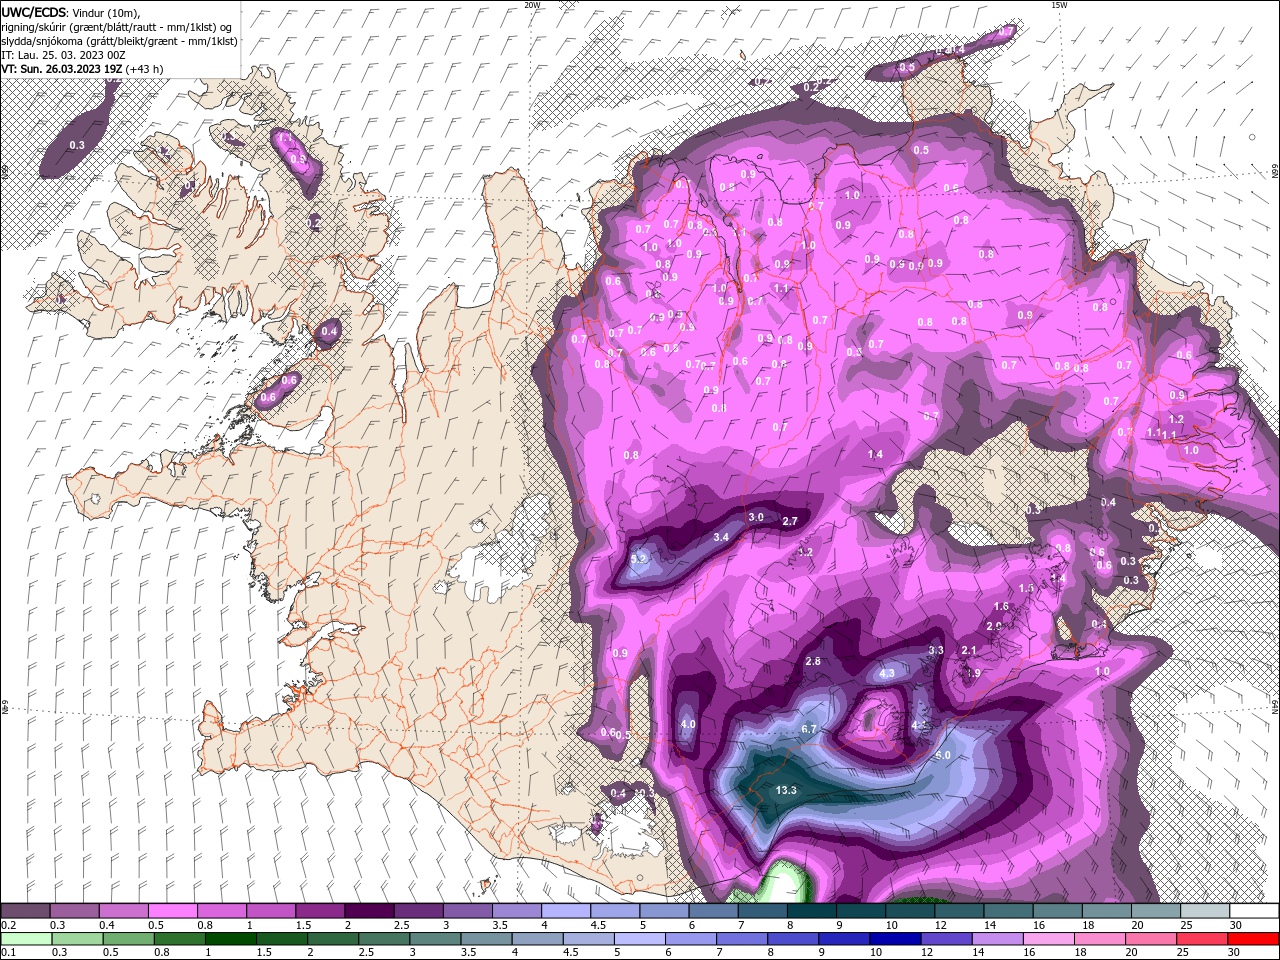Click the 4.0 value label

(687, 724)
